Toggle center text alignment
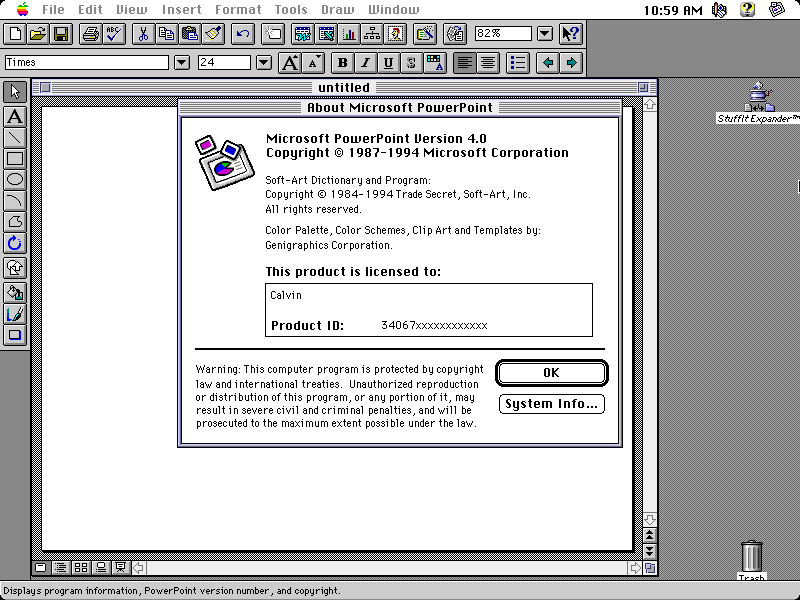 click(x=488, y=63)
